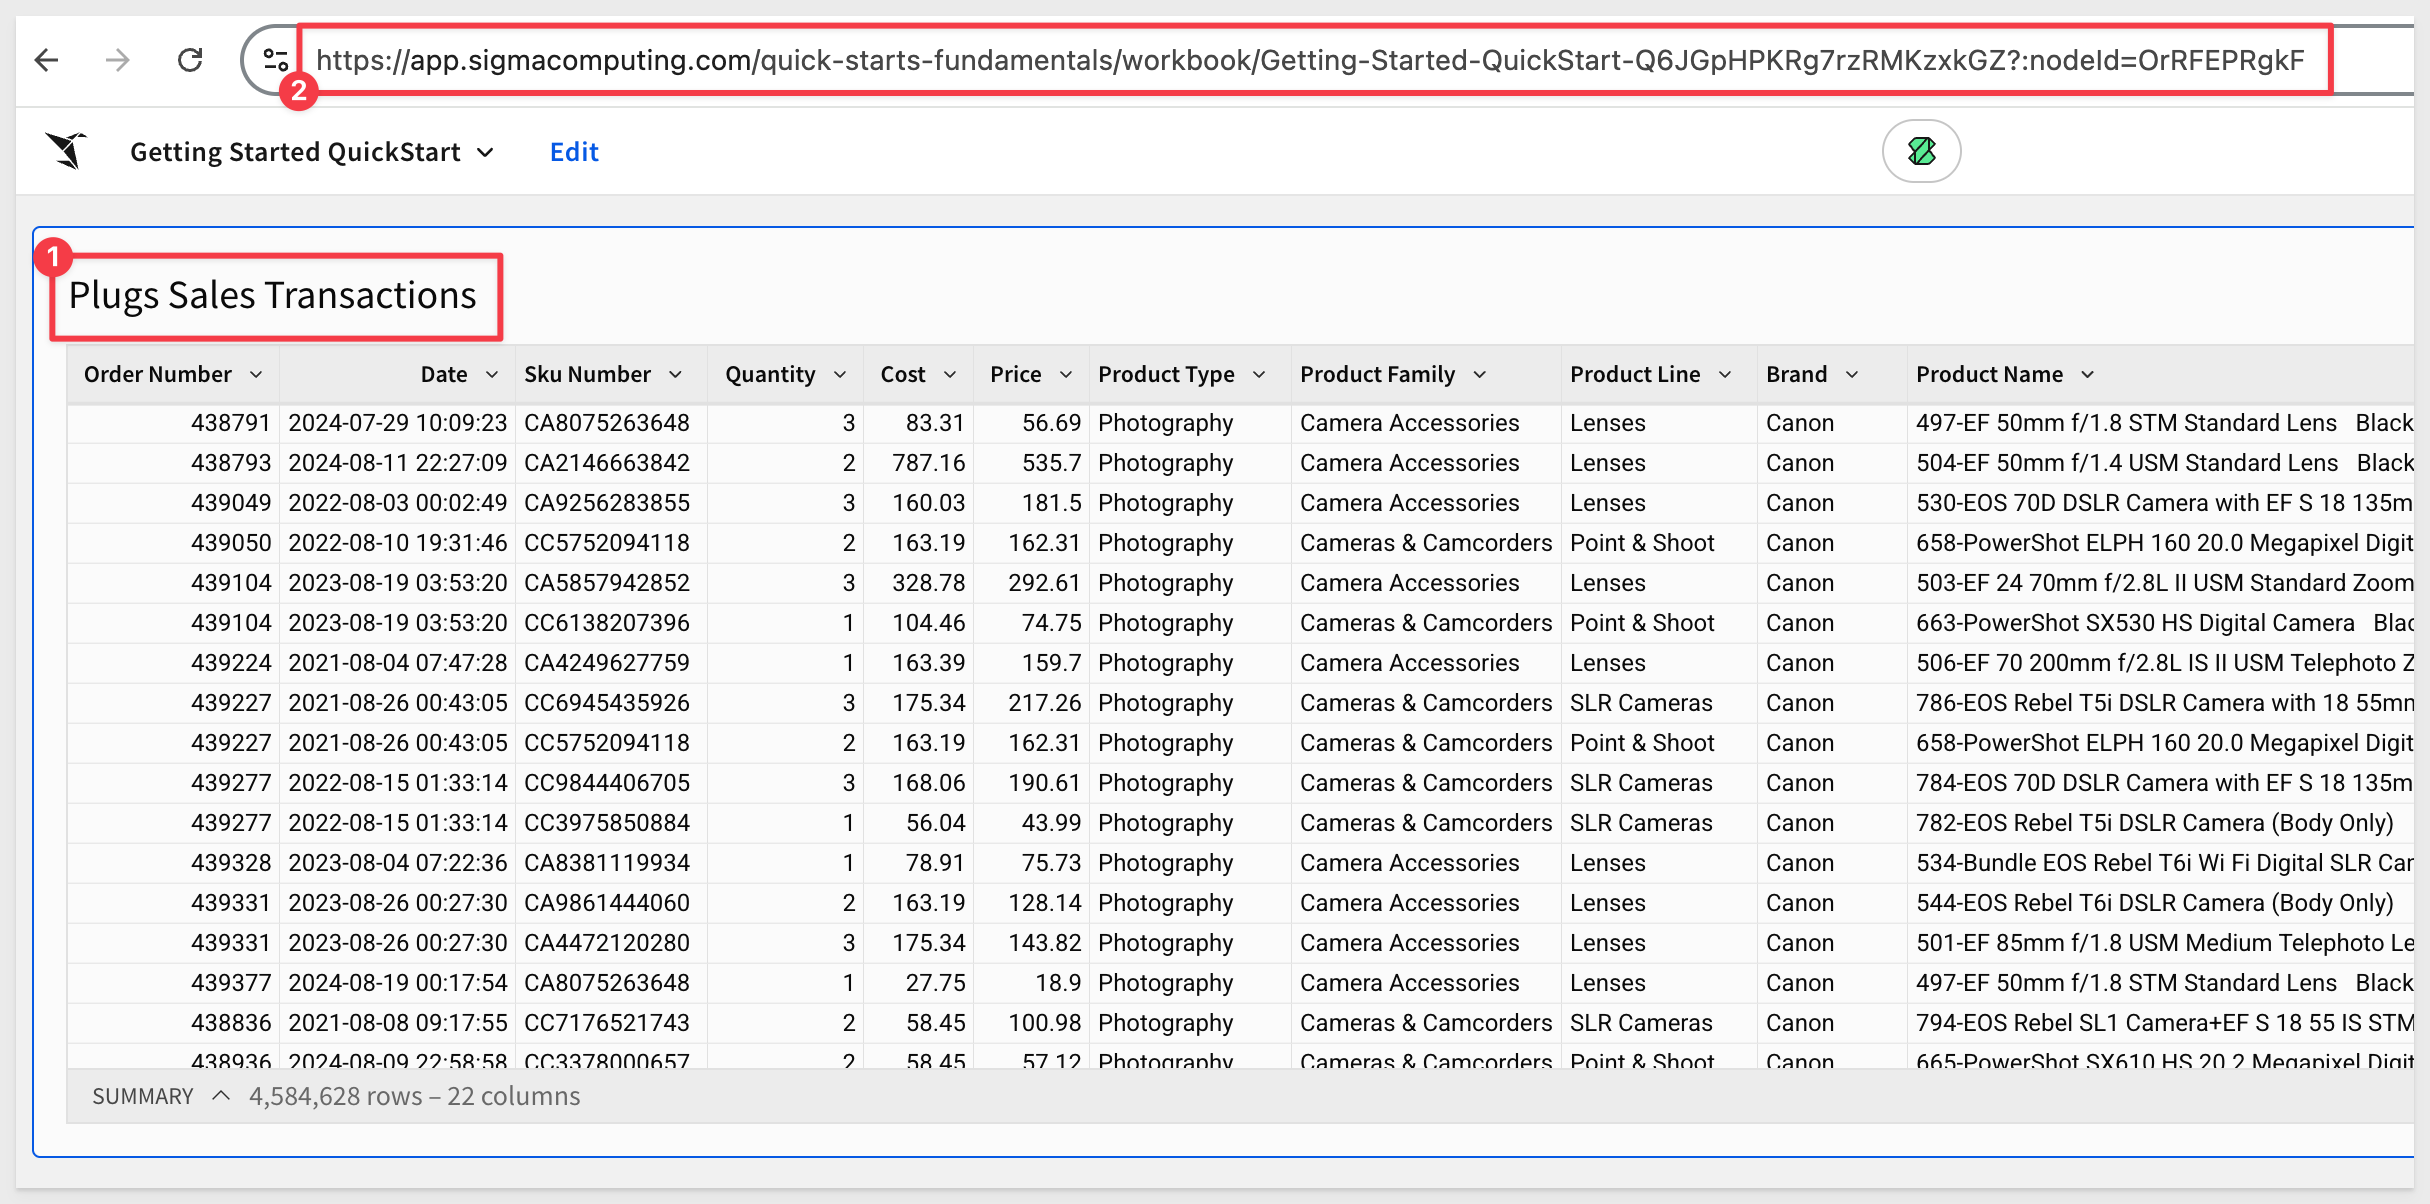Viewport: 2430px width, 1204px height.
Task: Open the Sku Number column menu arrow
Action: click(x=675, y=374)
